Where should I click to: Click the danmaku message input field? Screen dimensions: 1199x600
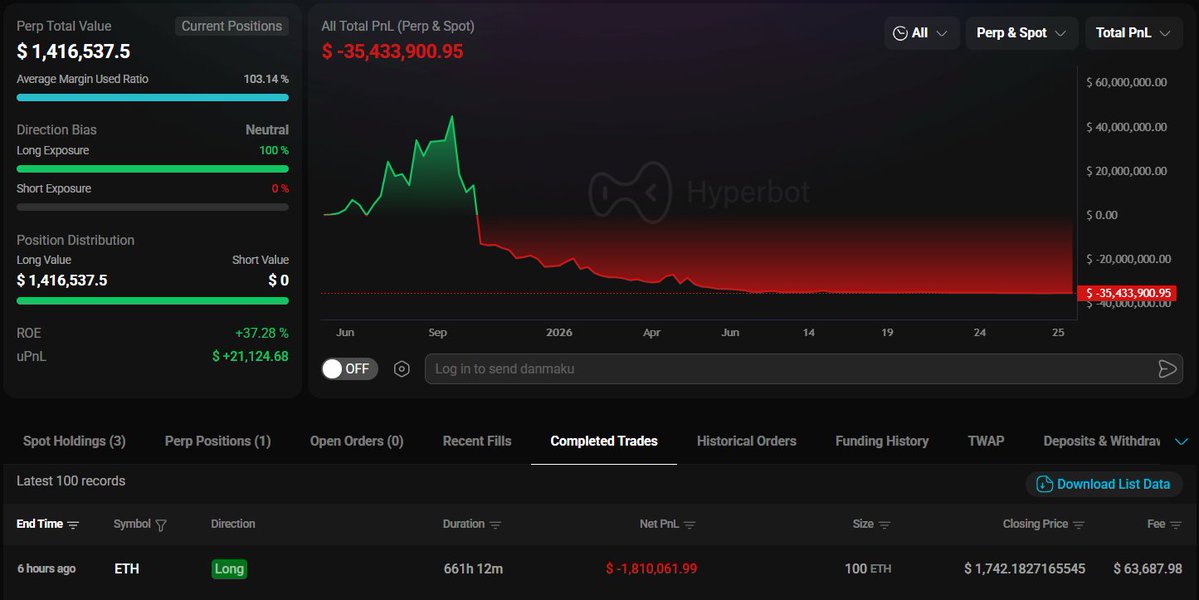pyautogui.click(x=788, y=369)
